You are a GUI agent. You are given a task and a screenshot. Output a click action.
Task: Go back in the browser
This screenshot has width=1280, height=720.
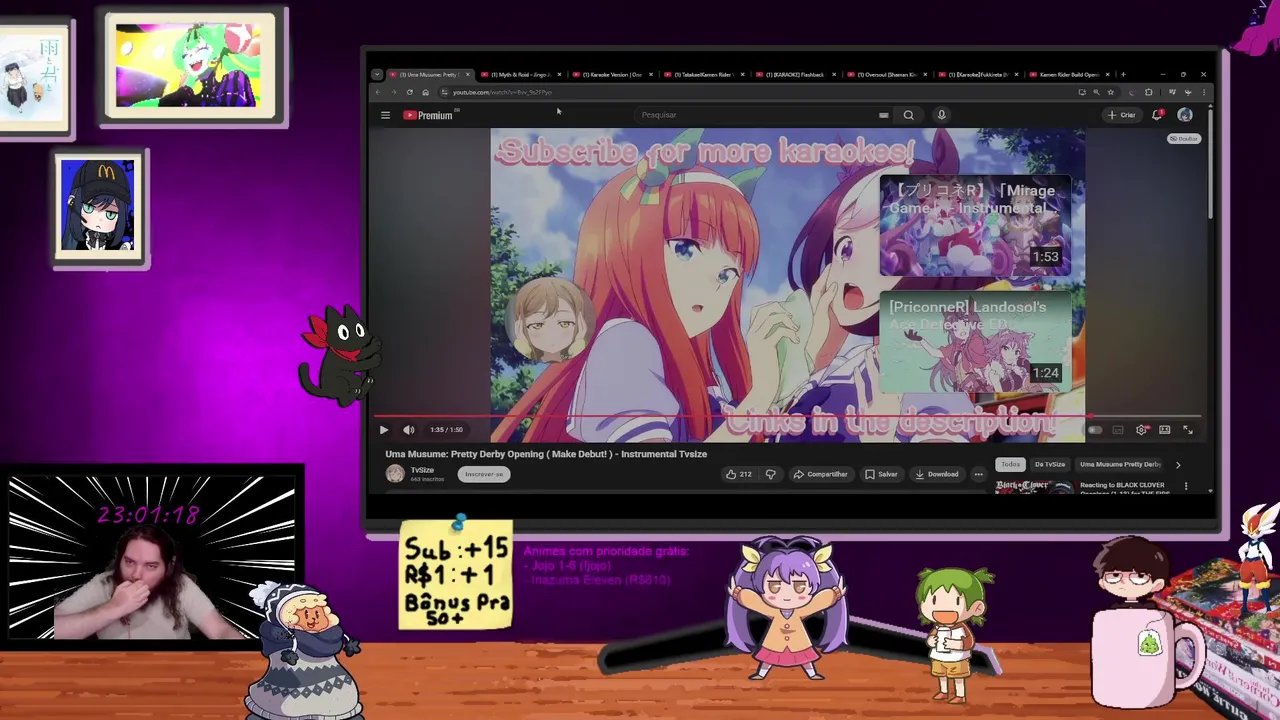coord(378,92)
